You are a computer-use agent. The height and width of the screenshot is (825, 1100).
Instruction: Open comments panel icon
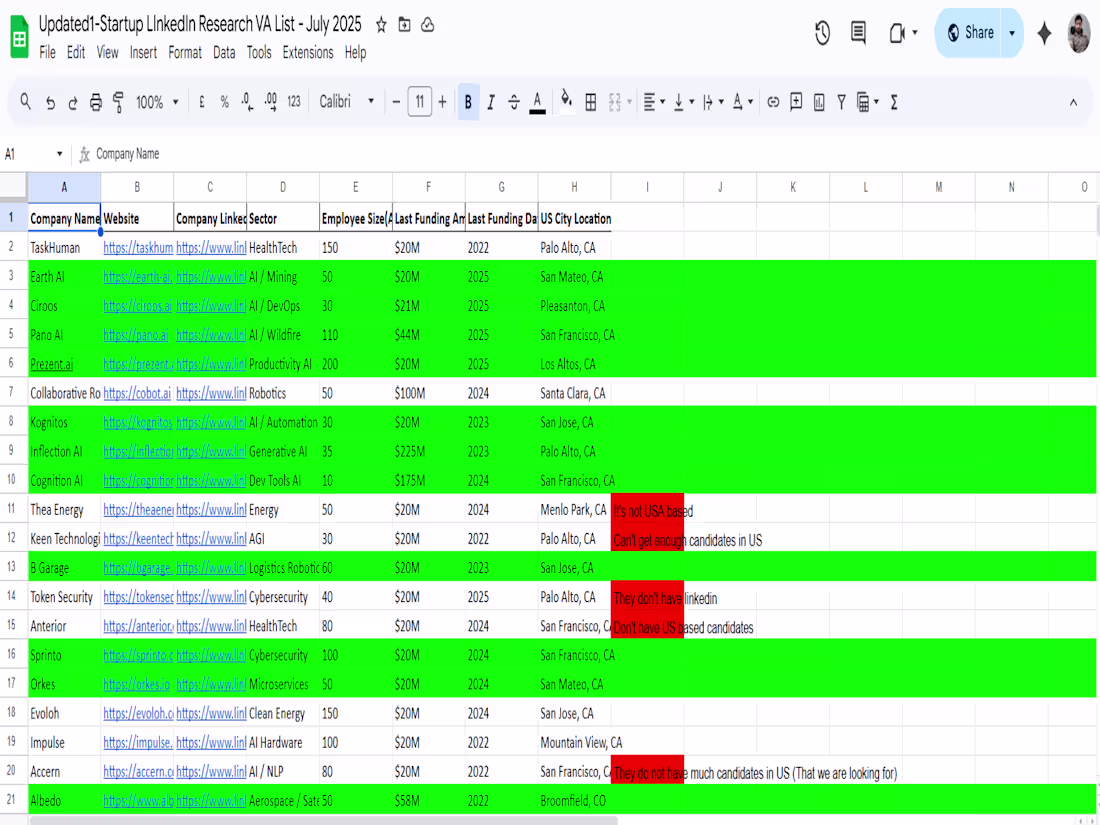pyautogui.click(x=858, y=33)
